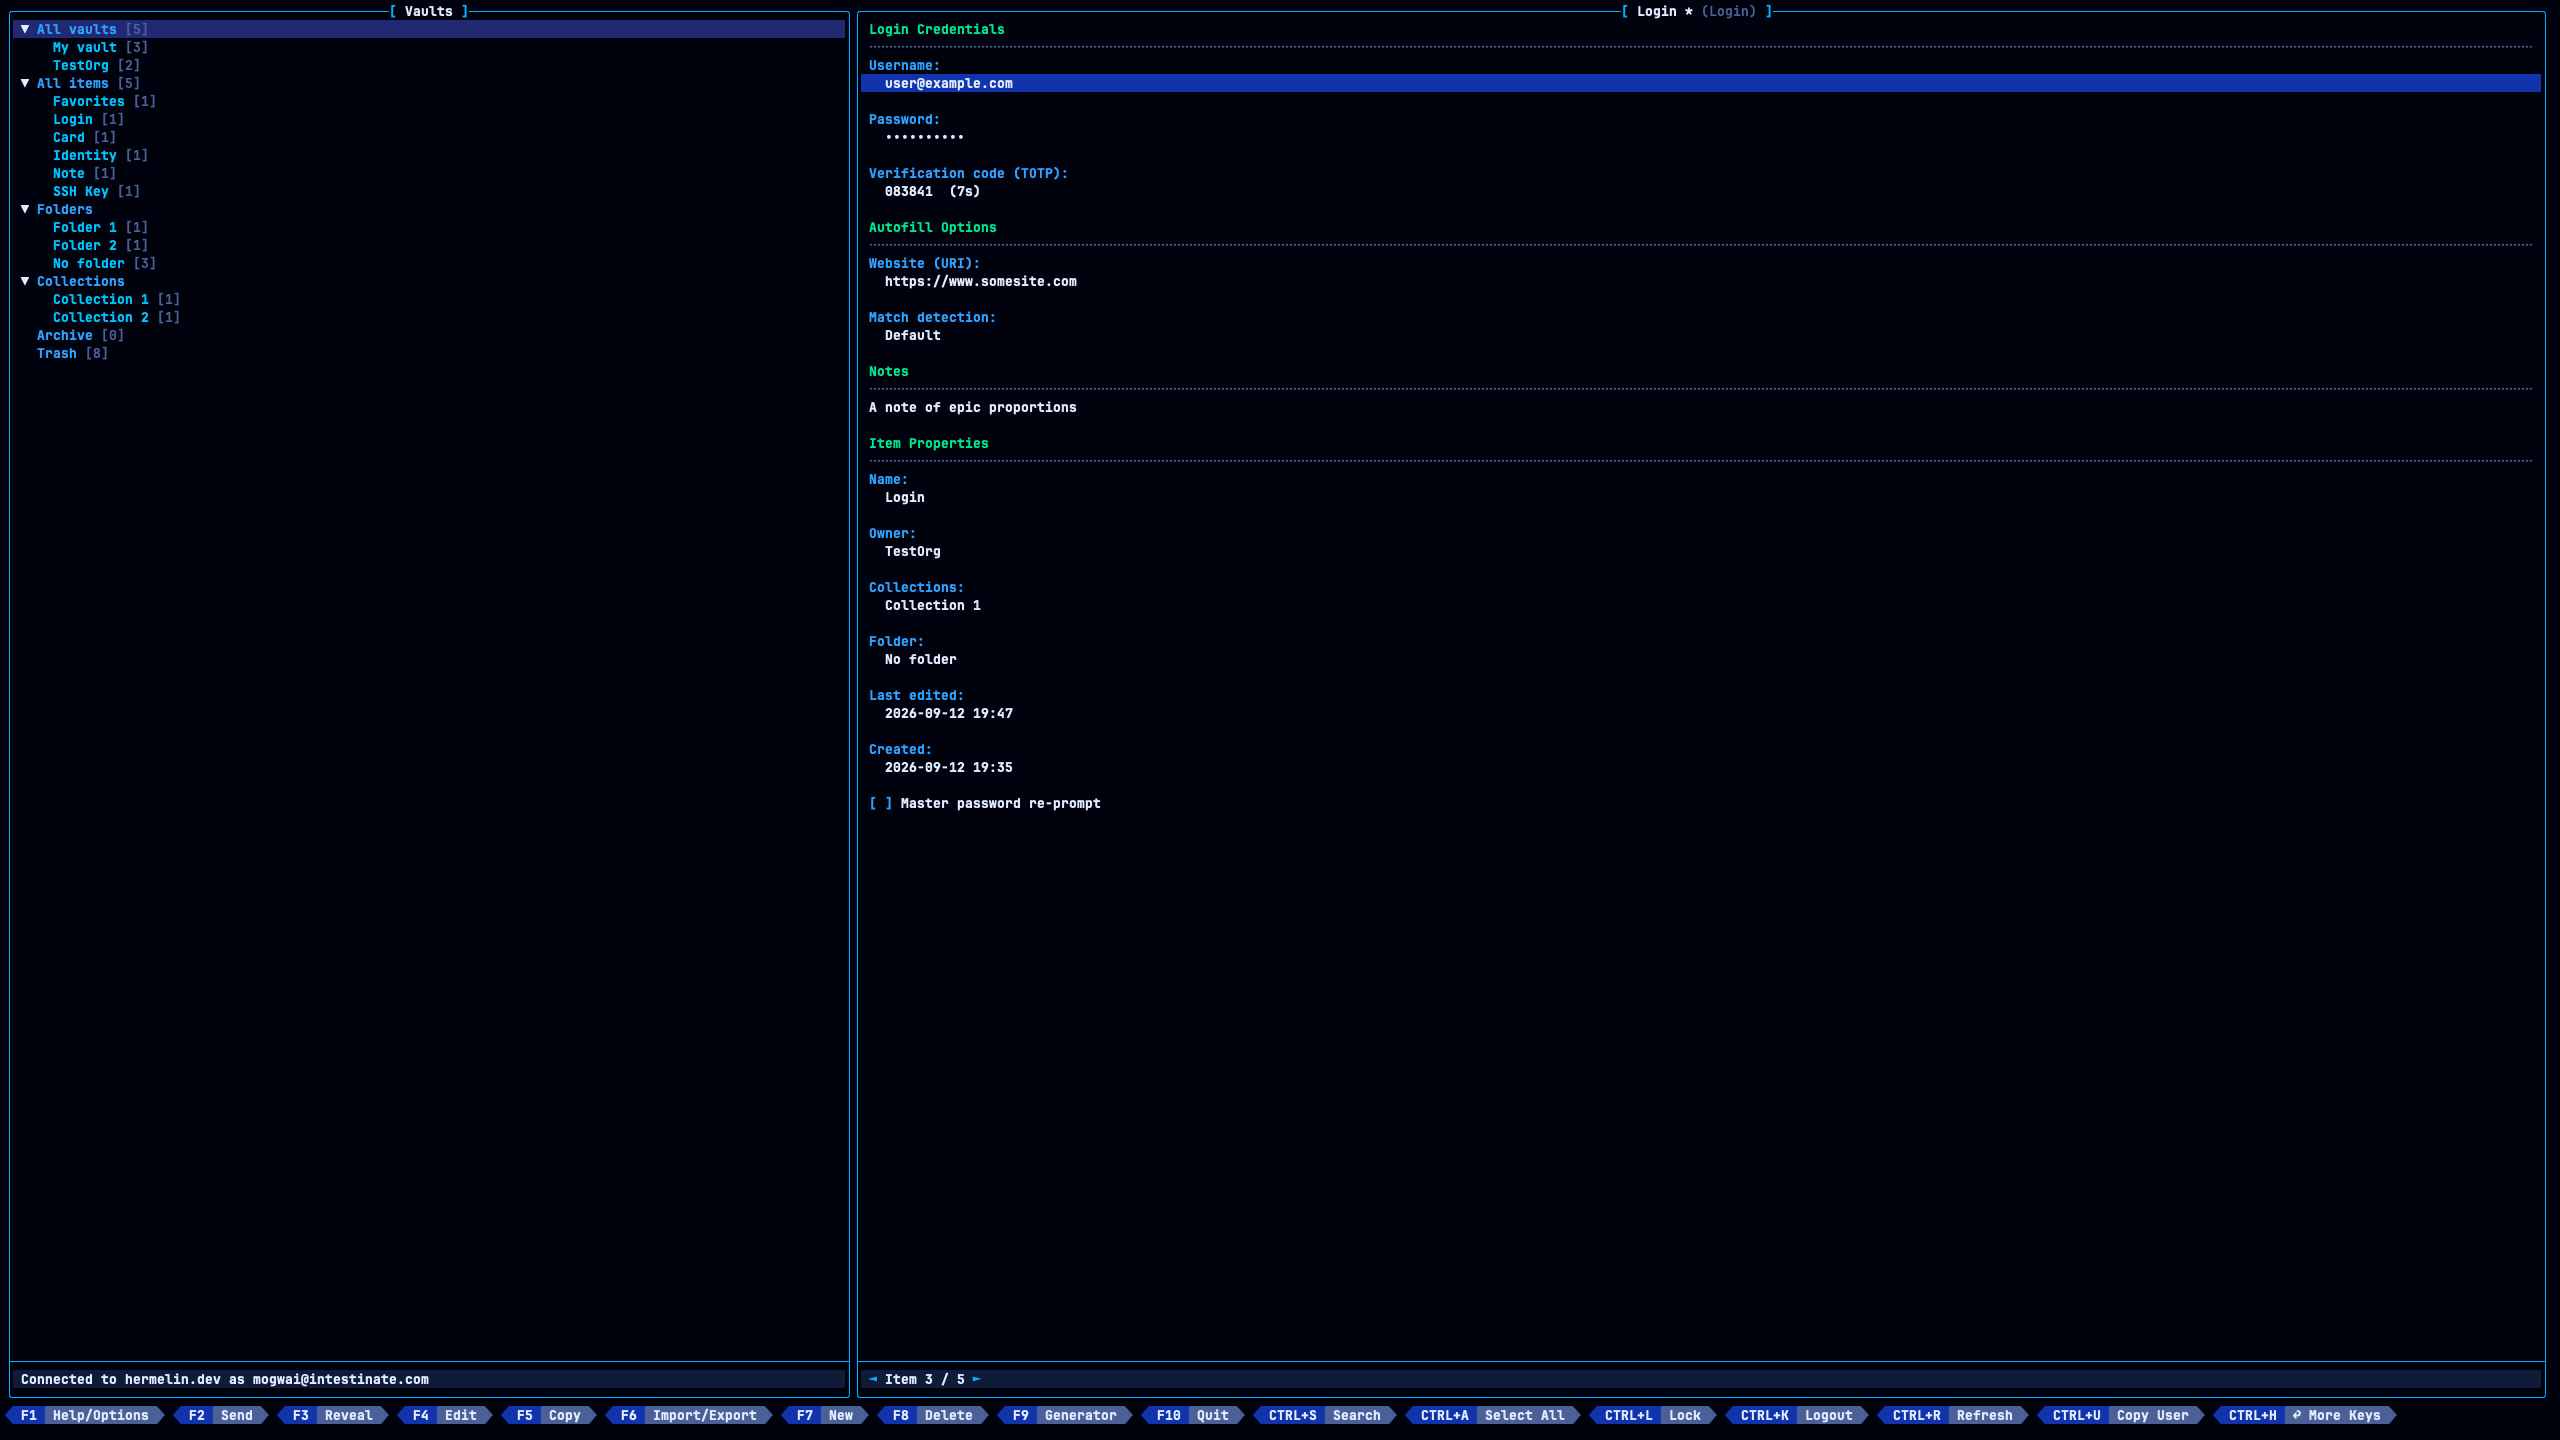Viewport: 2560px width, 1440px height.
Task: Go to previous item using left arrow
Action: [x=873, y=1380]
